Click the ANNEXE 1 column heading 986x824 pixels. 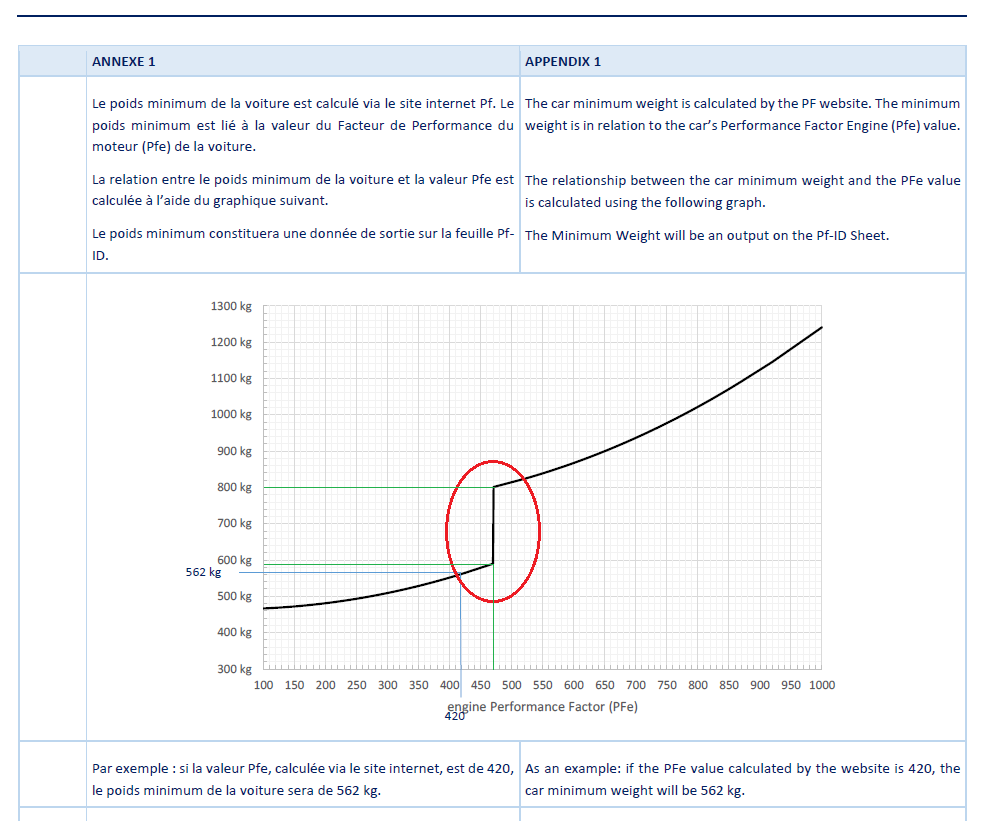[123, 62]
